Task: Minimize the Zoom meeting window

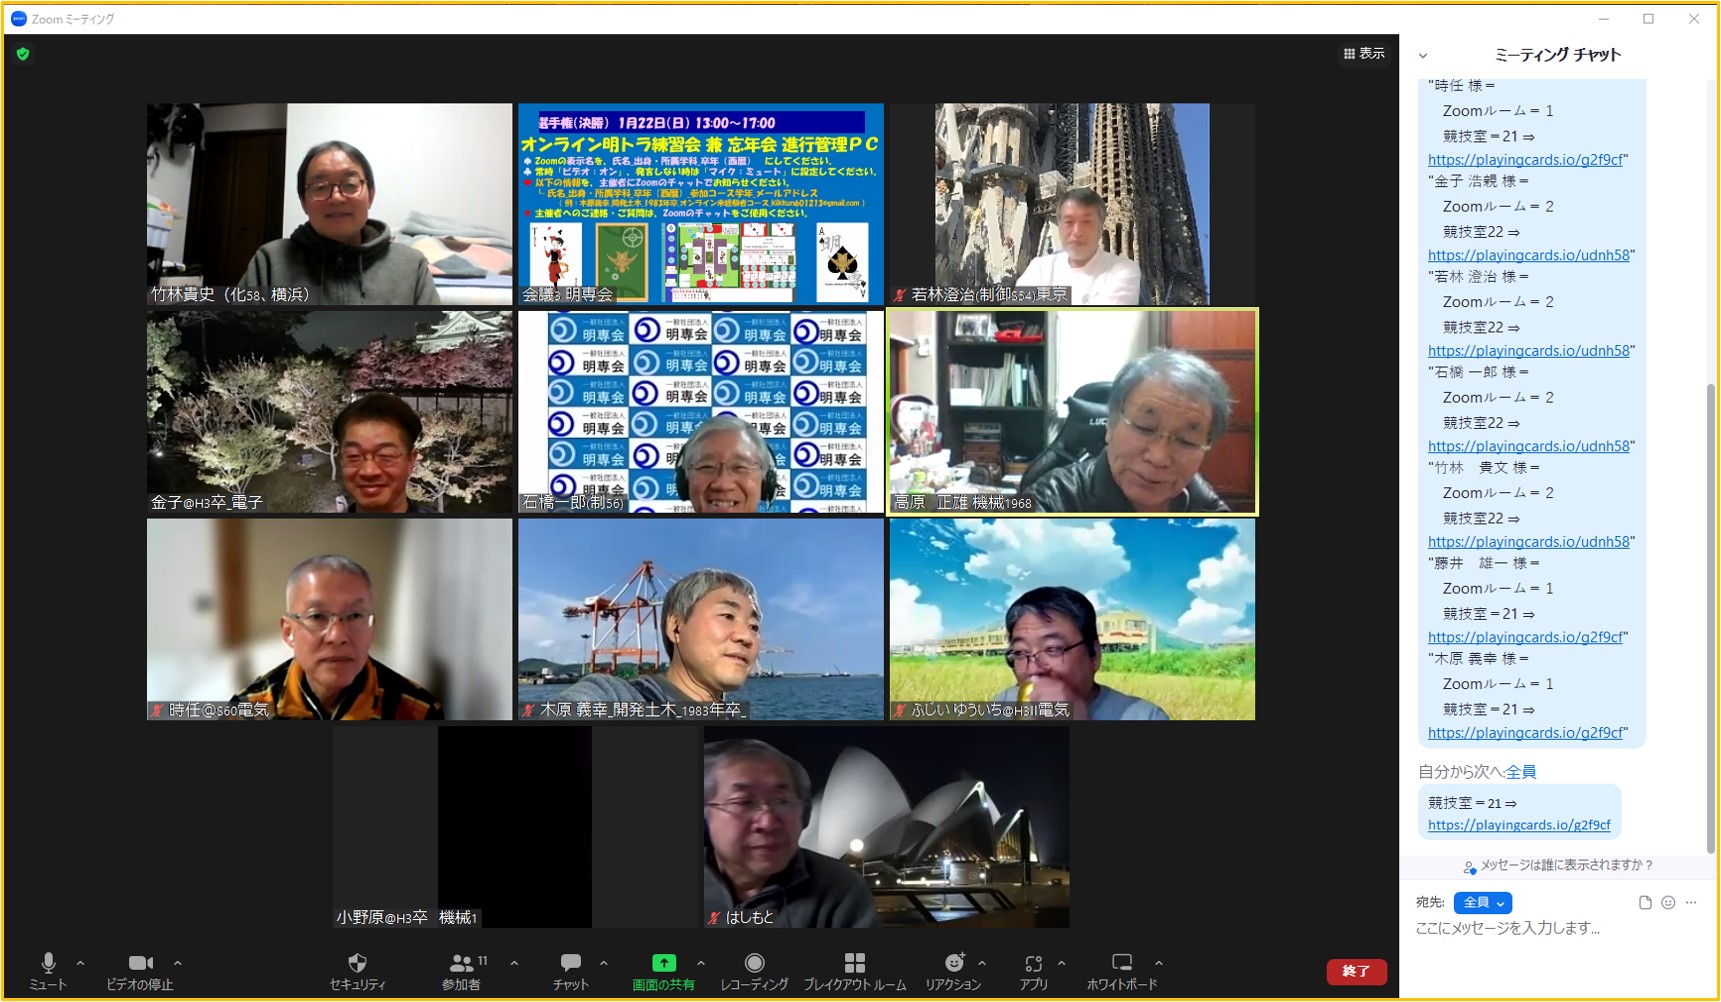Action: click(1603, 19)
